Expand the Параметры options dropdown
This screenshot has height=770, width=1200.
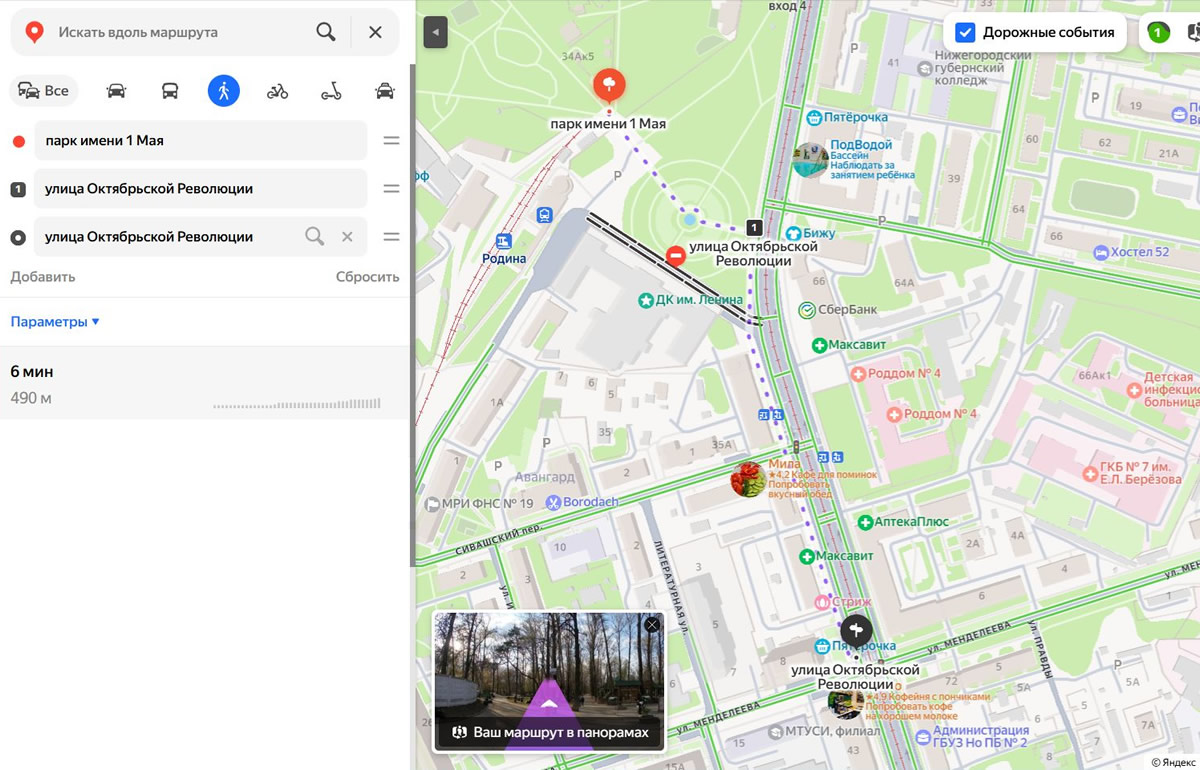(x=55, y=322)
